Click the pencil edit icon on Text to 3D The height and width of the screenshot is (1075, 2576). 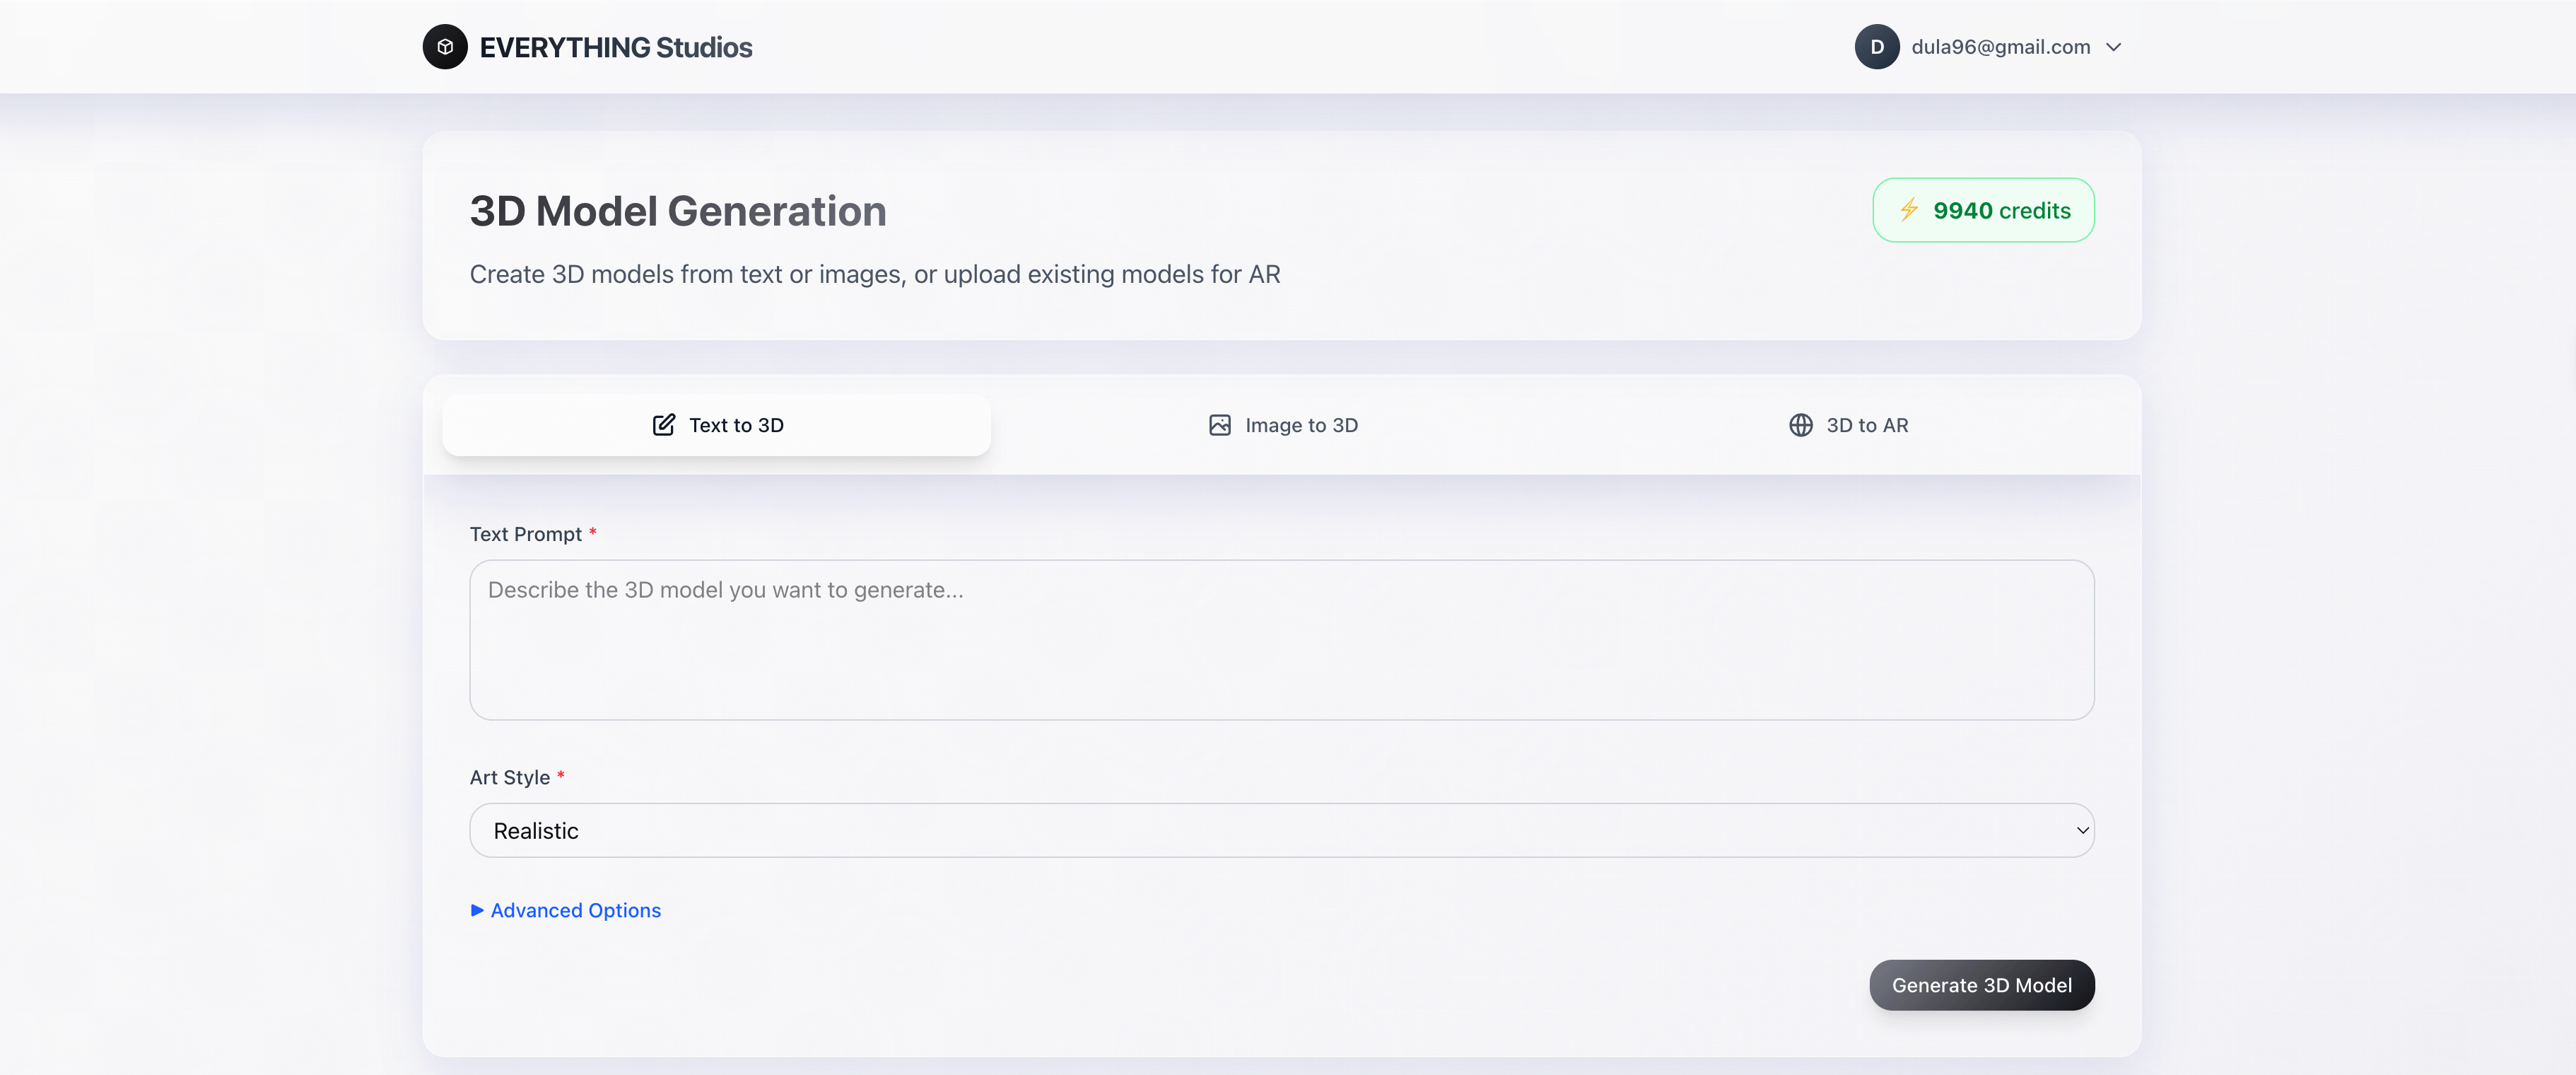click(x=663, y=425)
